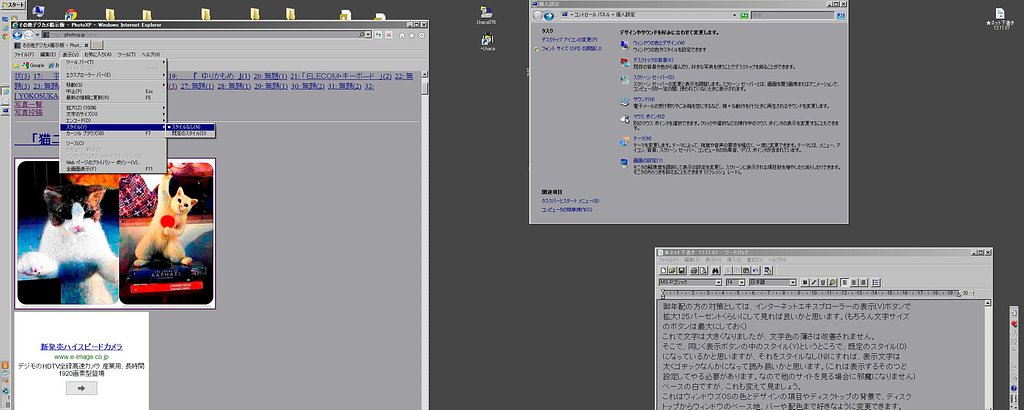Expand ツールバー(T) submenu in View menu

(114, 62)
